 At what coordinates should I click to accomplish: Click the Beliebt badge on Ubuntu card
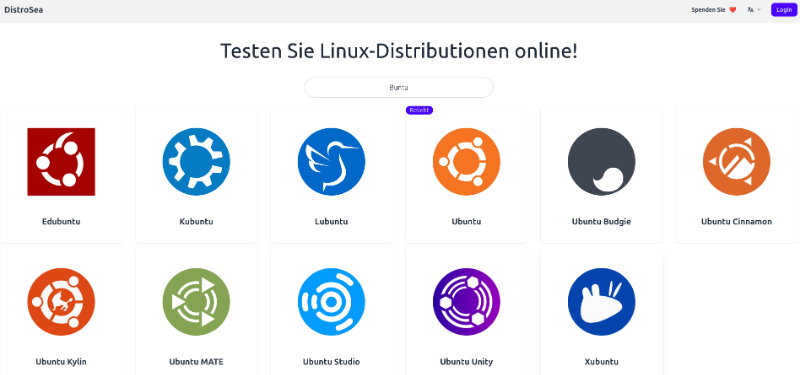(419, 110)
